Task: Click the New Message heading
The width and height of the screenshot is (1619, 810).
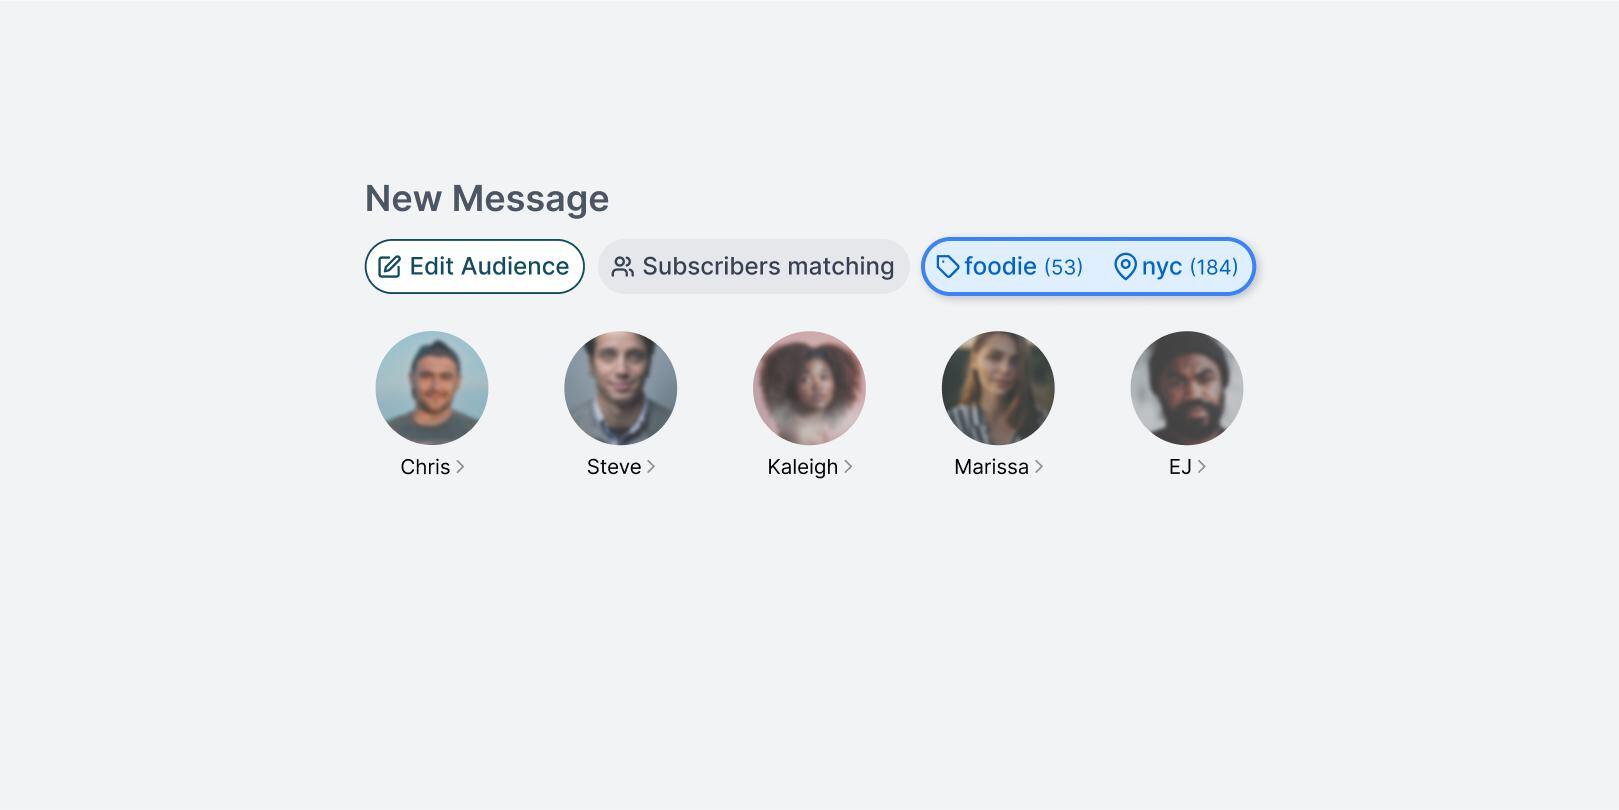Action: pos(486,198)
